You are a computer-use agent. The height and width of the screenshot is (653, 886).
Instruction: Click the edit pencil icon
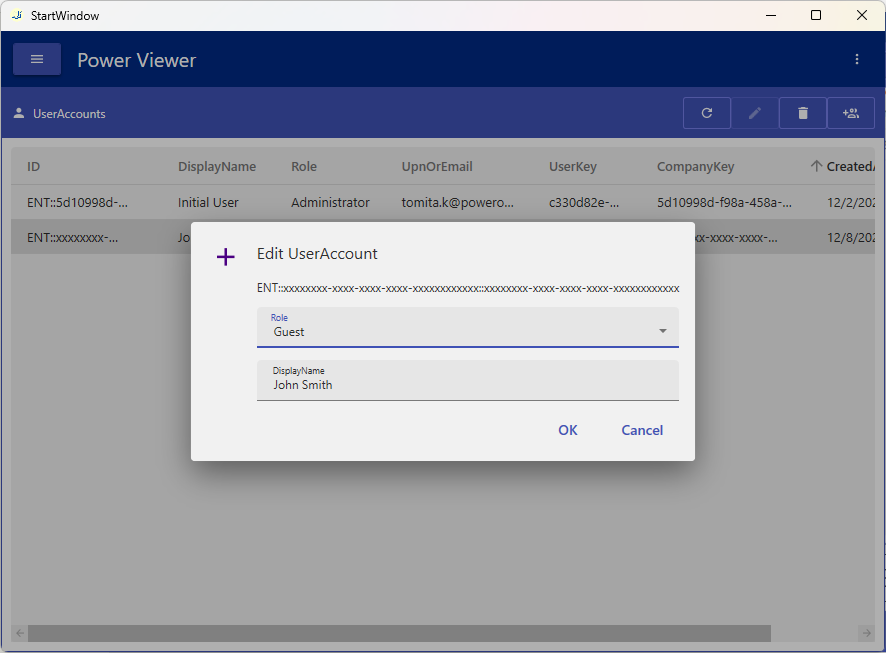(755, 113)
